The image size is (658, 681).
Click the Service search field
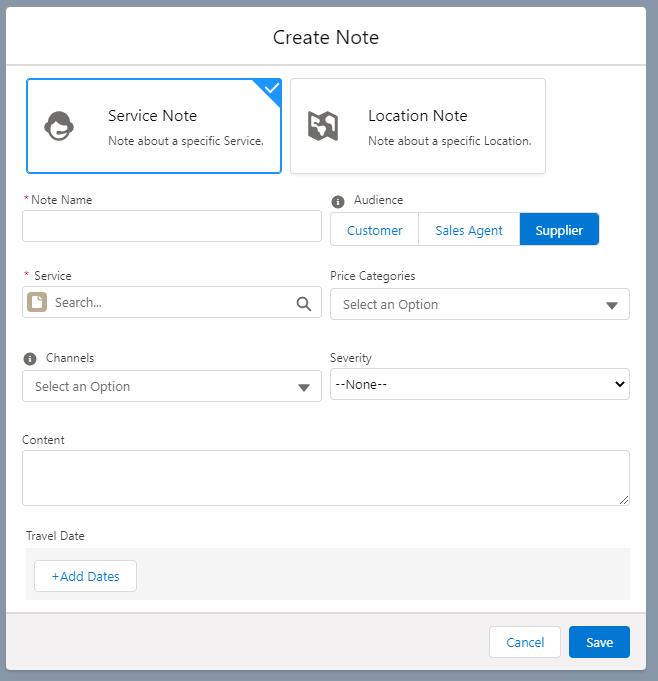click(172, 302)
